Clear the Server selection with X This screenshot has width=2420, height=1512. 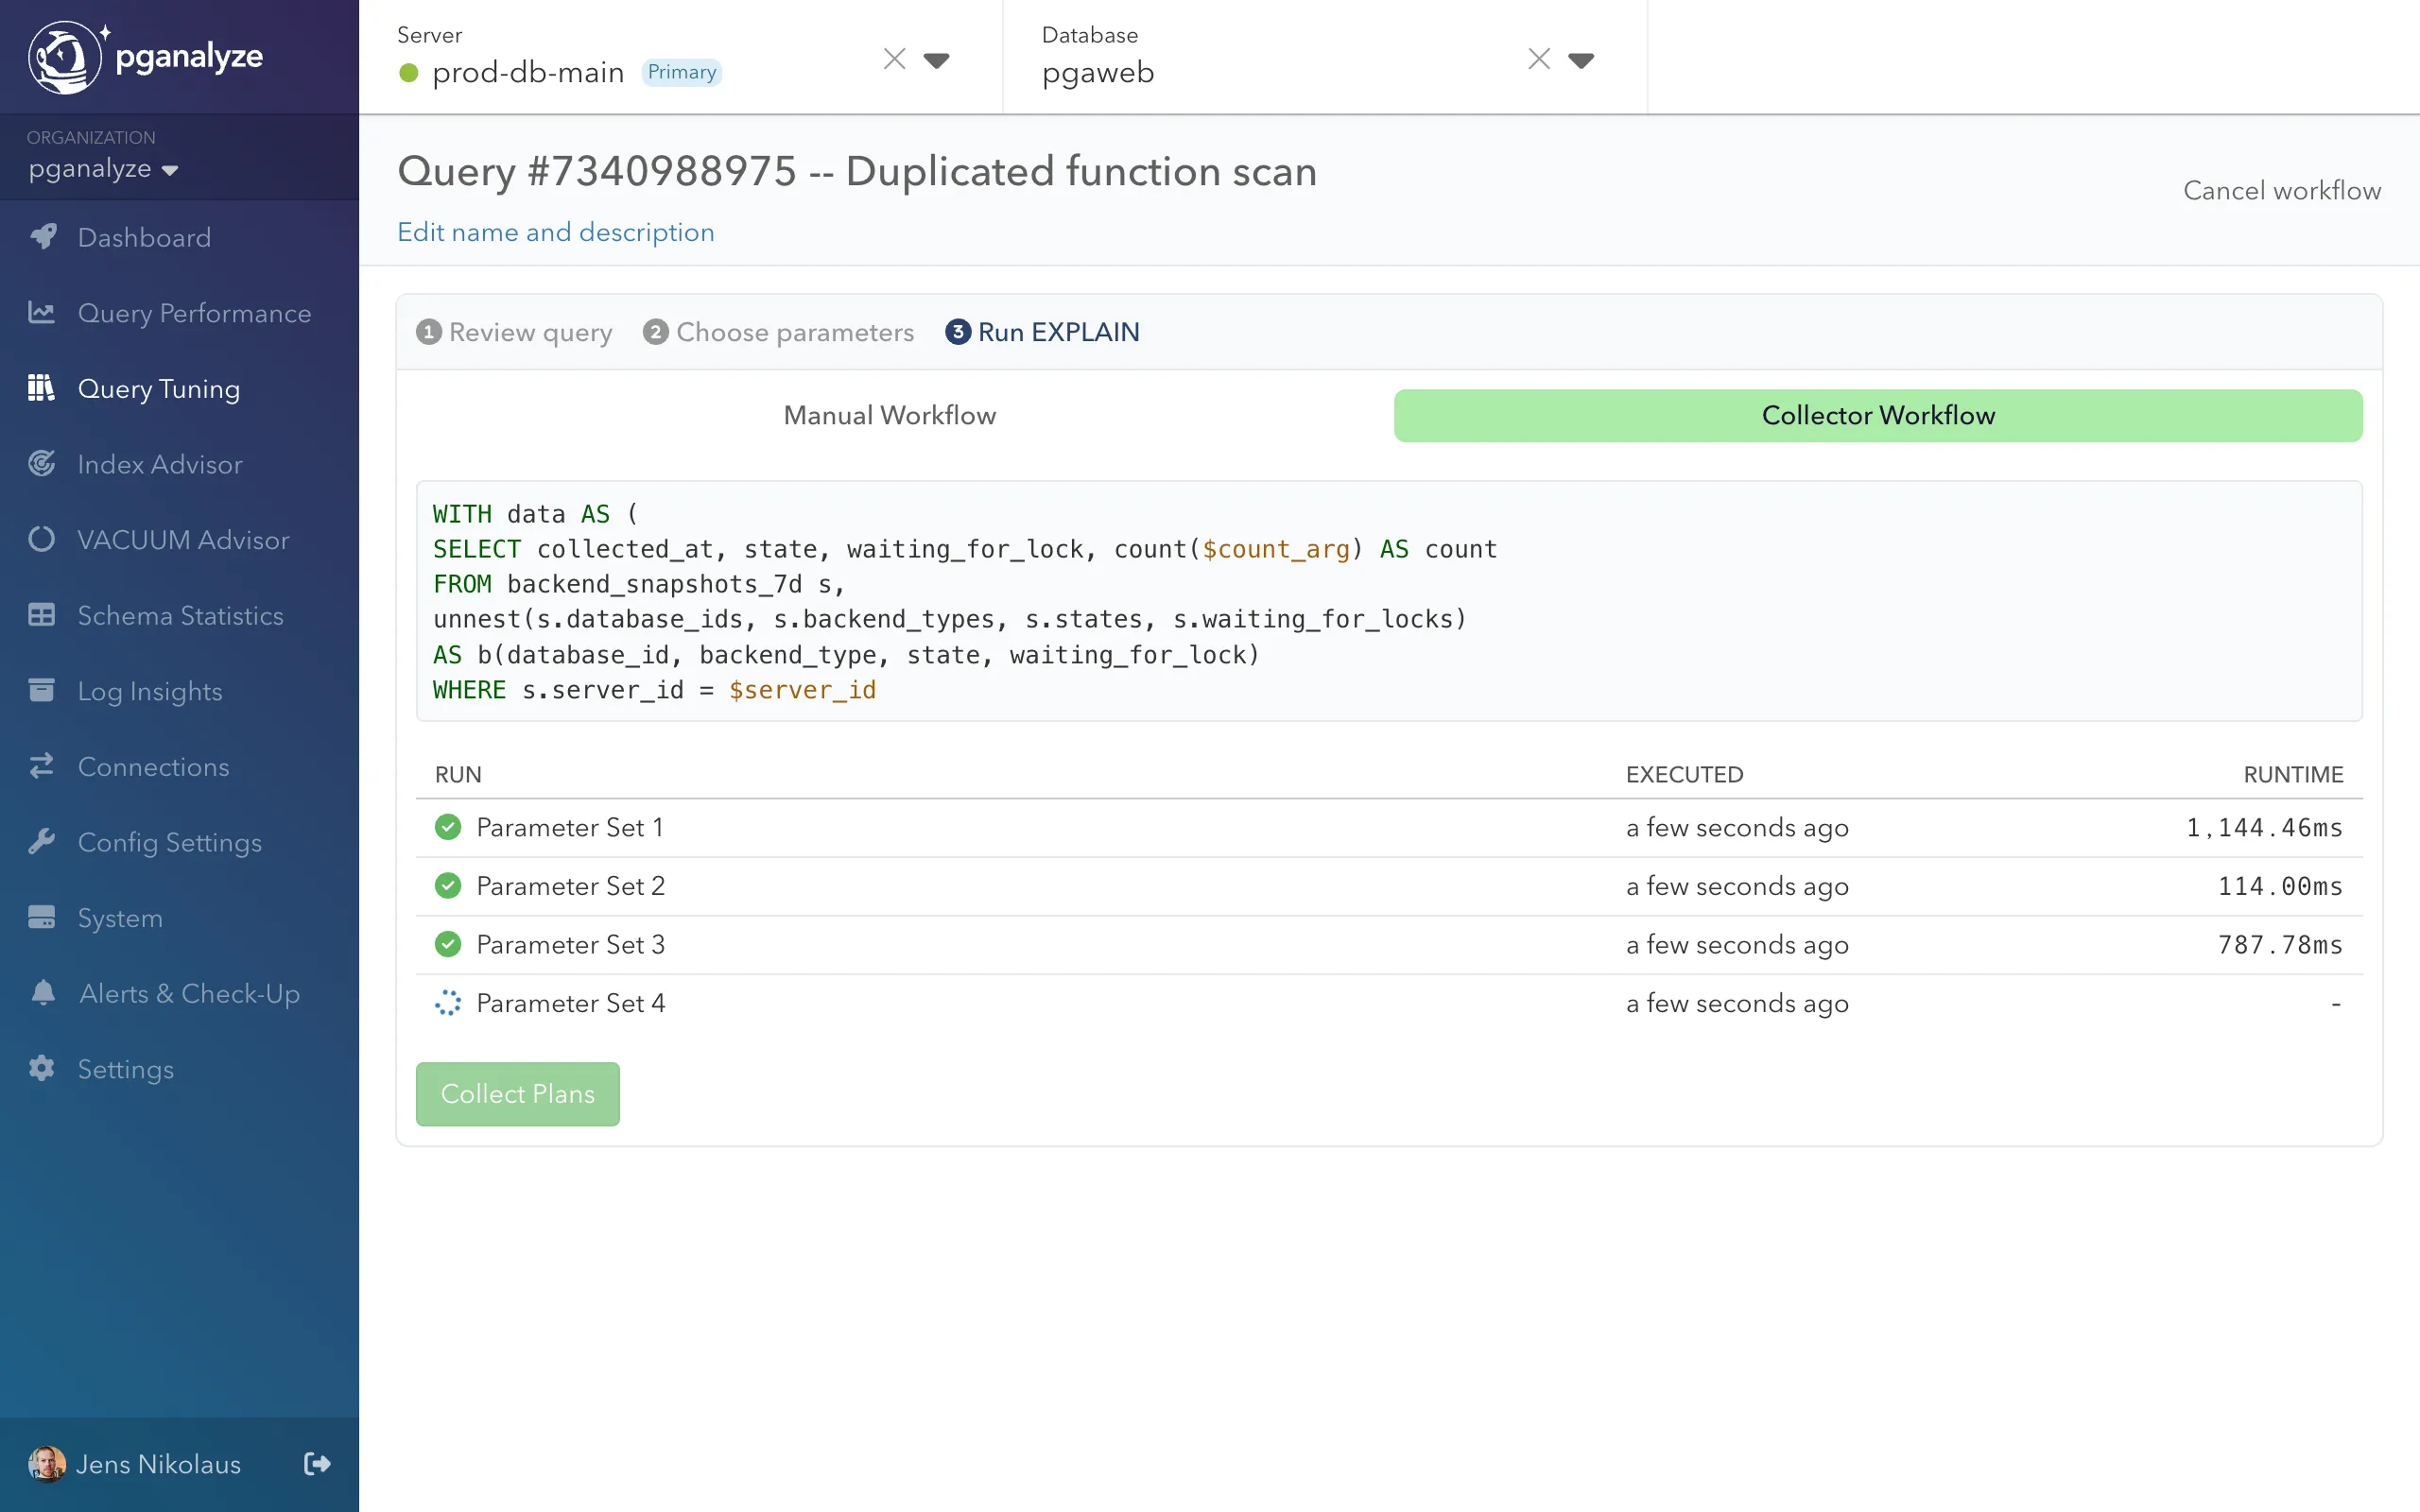(894, 59)
